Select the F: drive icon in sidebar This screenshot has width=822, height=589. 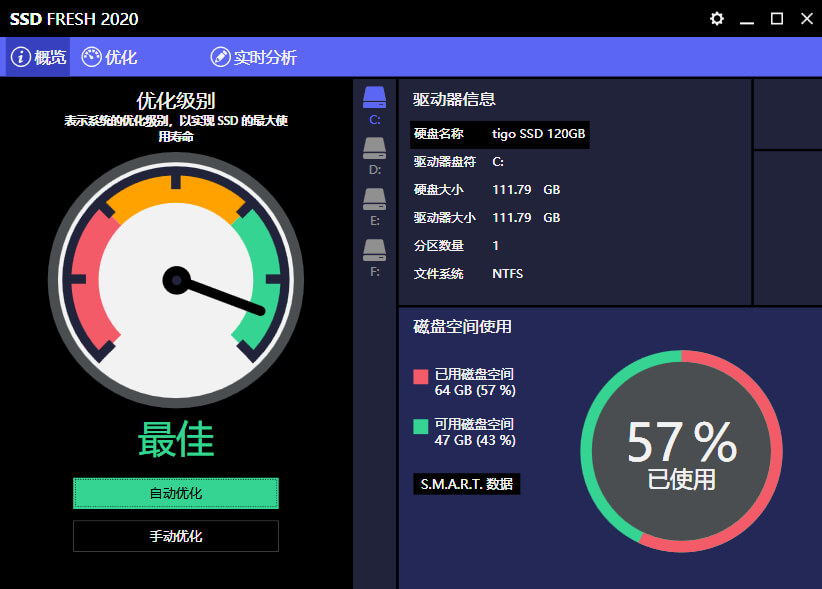pos(374,248)
